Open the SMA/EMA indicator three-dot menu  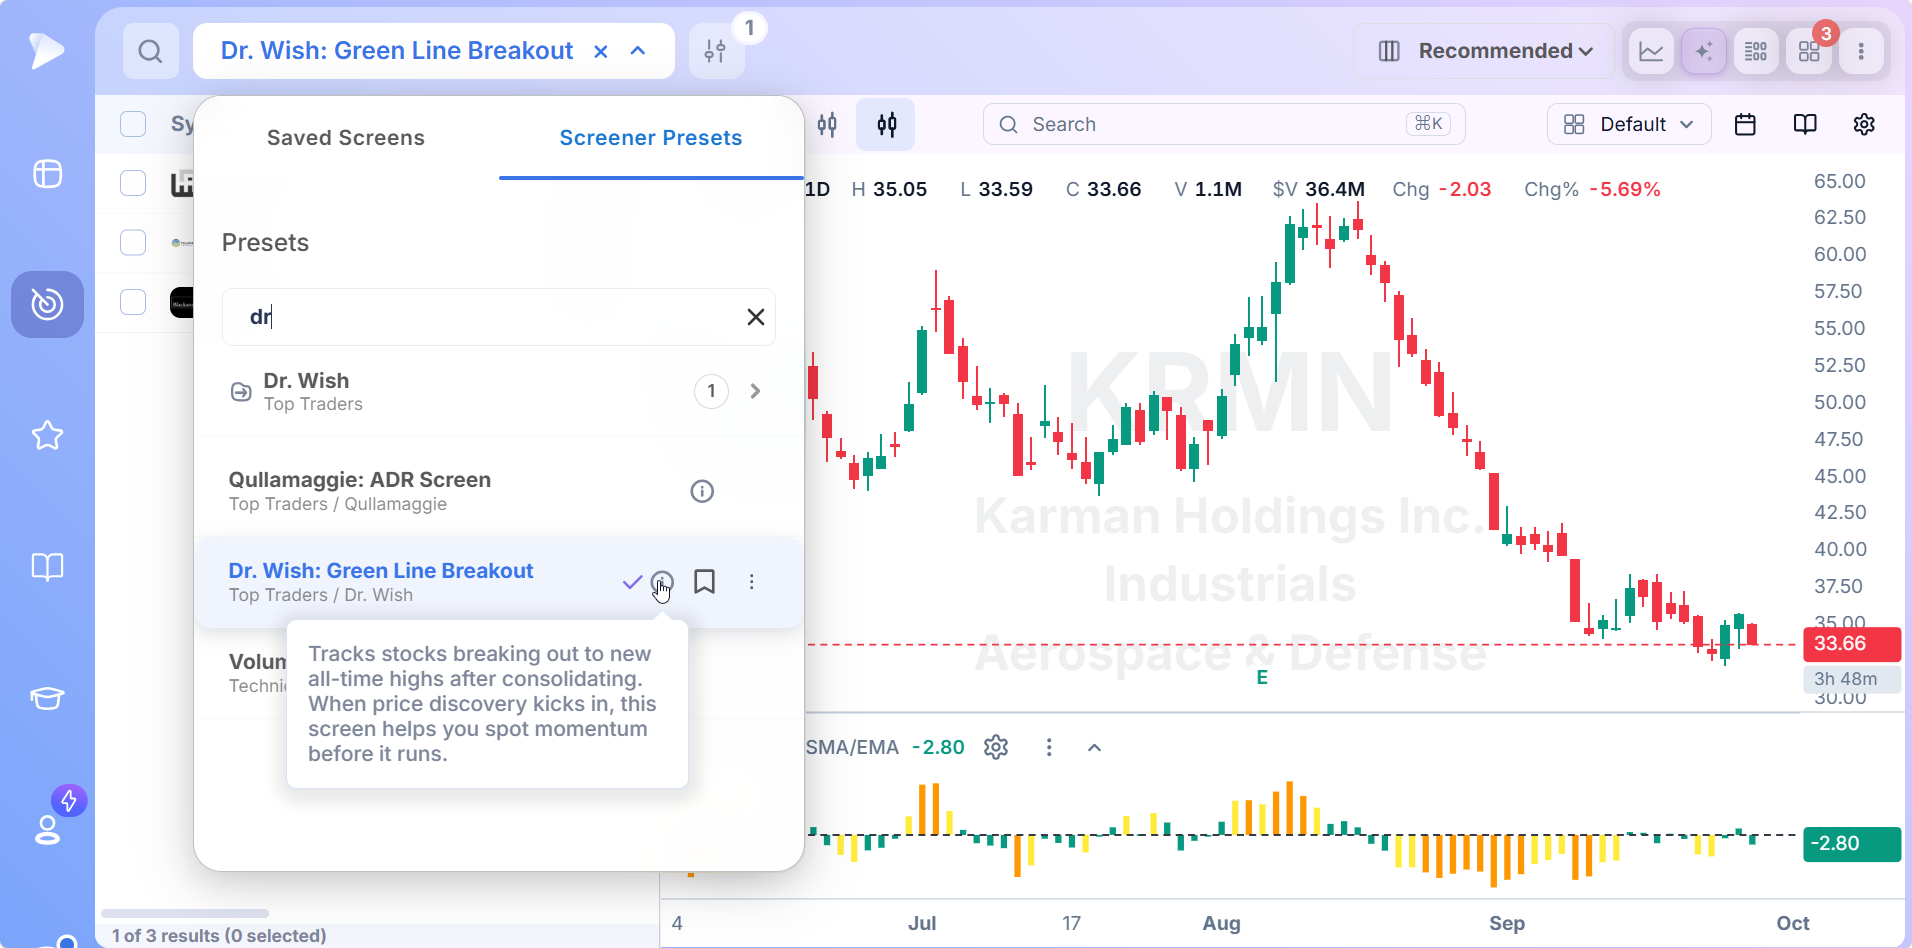pos(1049,747)
